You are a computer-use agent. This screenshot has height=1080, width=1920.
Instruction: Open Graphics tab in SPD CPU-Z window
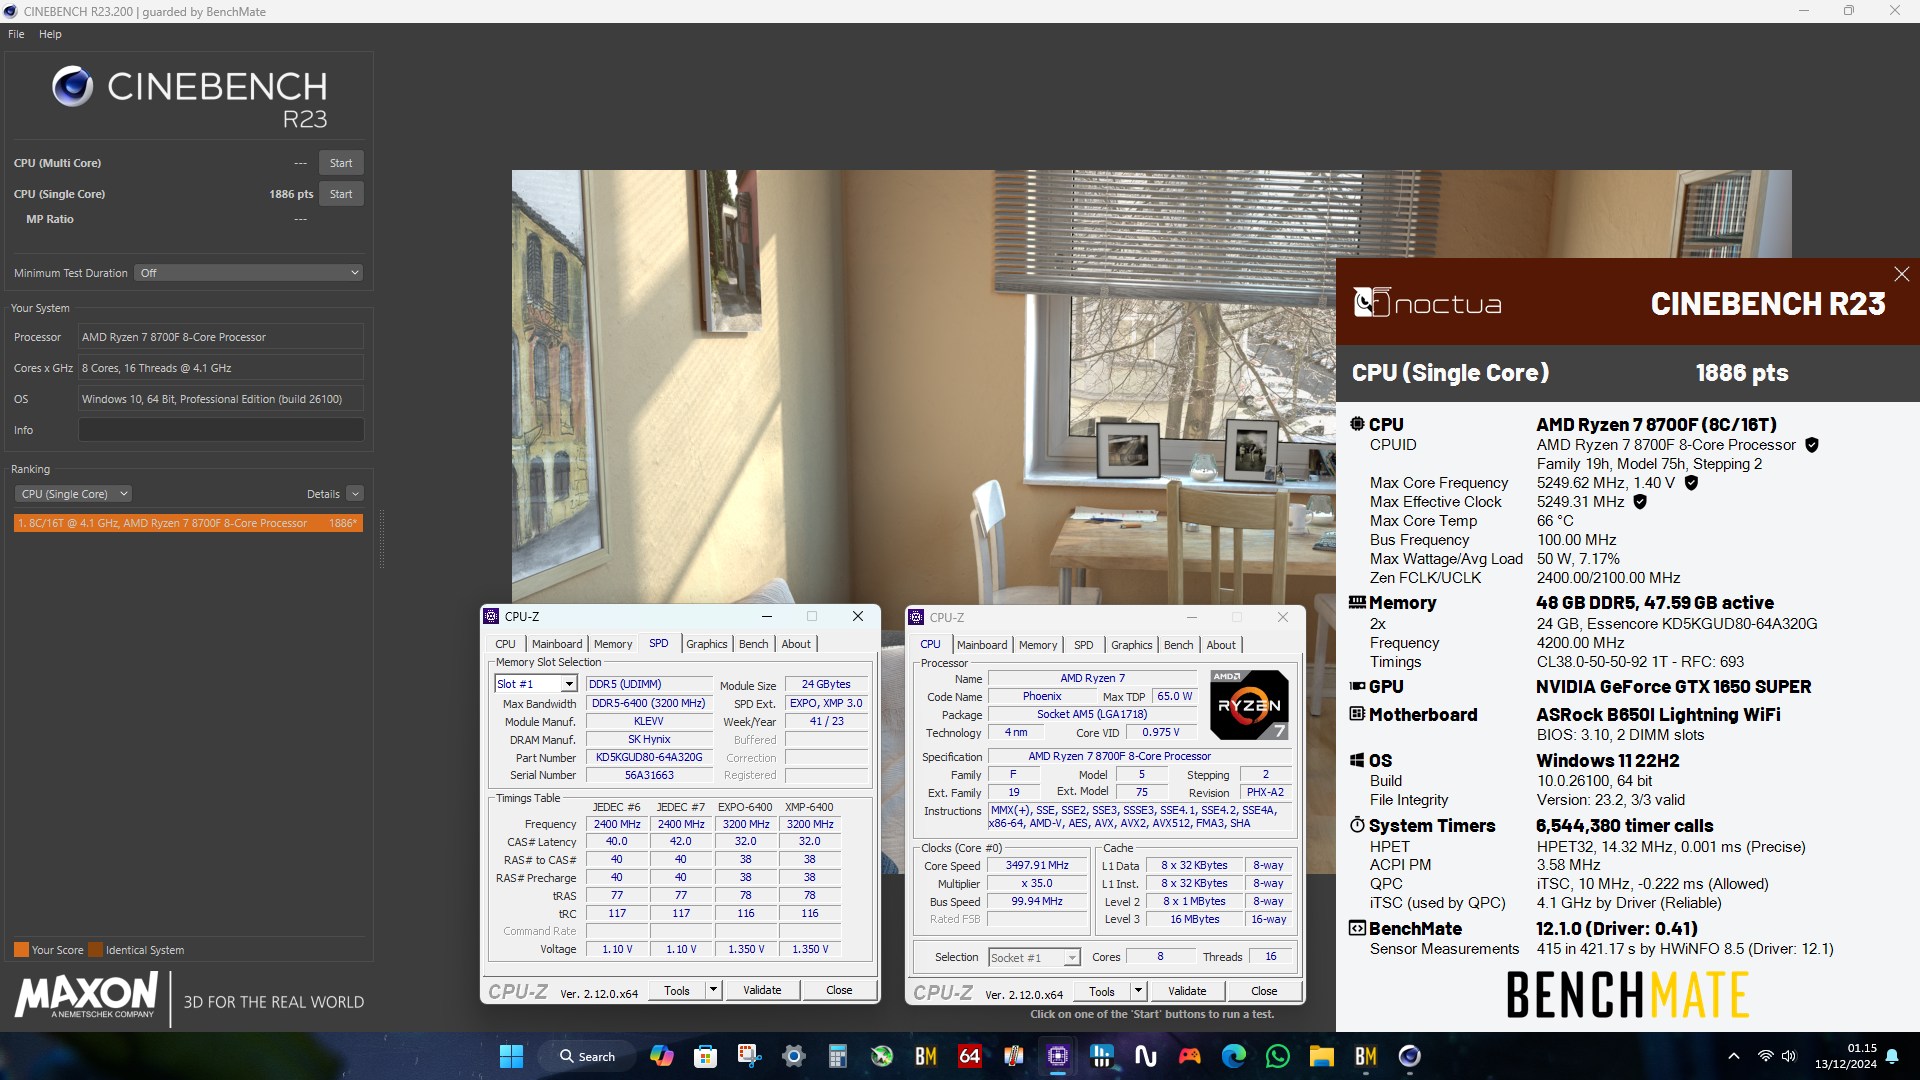pos(706,644)
